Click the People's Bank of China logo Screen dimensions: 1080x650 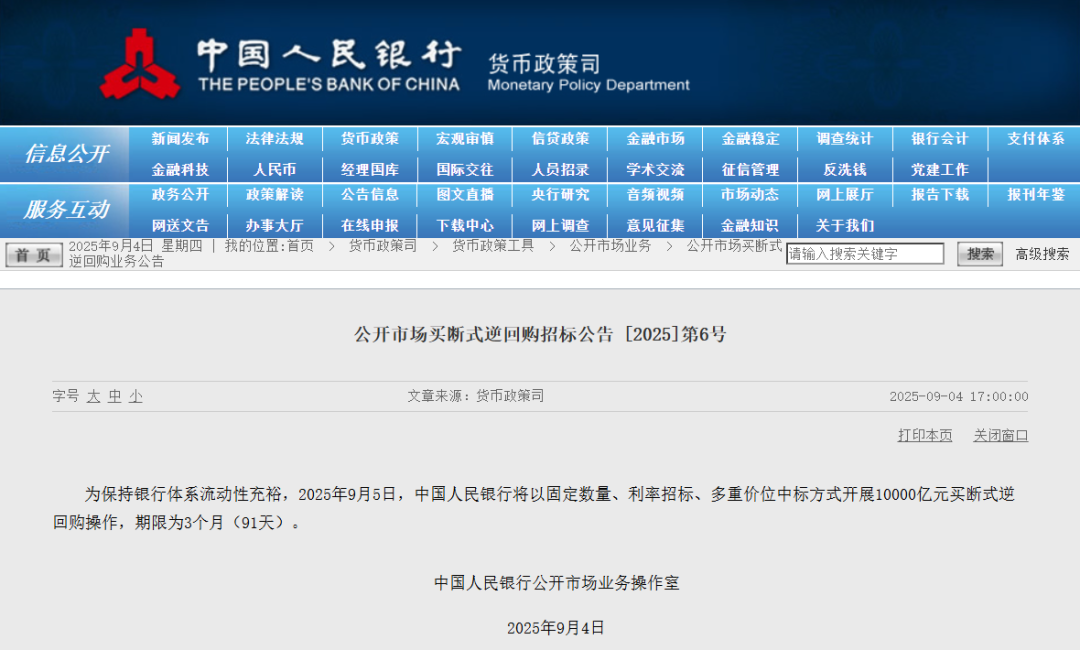point(143,62)
